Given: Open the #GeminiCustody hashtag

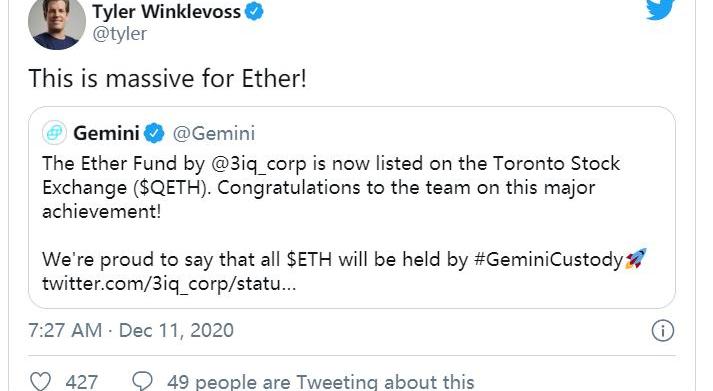Looking at the screenshot, I should pyautogui.click(x=548, y=260).
